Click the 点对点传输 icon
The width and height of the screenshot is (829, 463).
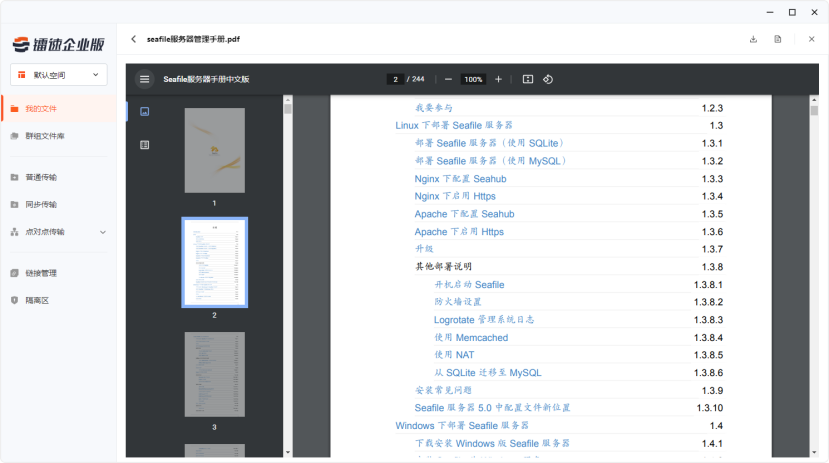tap(14, 232)
